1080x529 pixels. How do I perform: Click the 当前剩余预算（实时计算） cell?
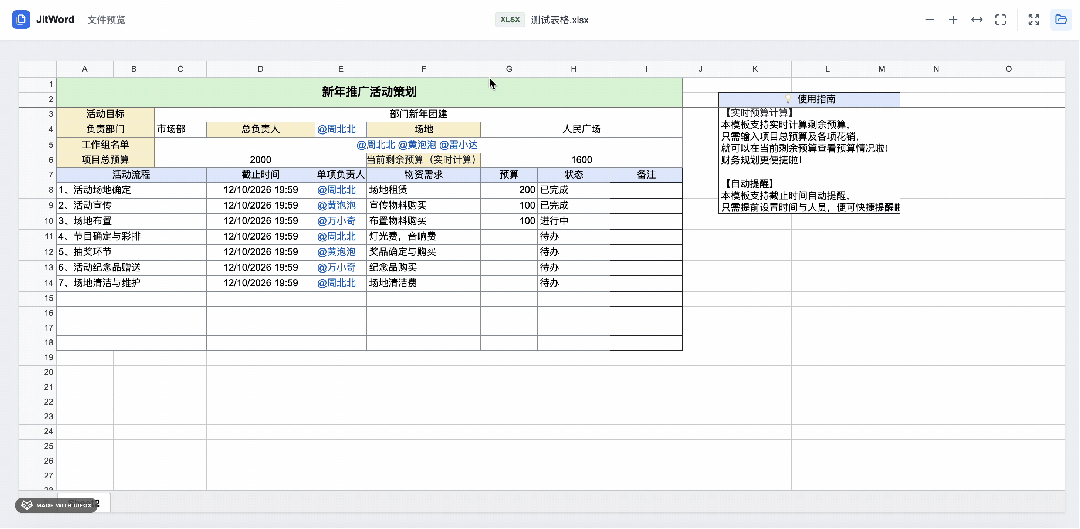coord(424,160)
